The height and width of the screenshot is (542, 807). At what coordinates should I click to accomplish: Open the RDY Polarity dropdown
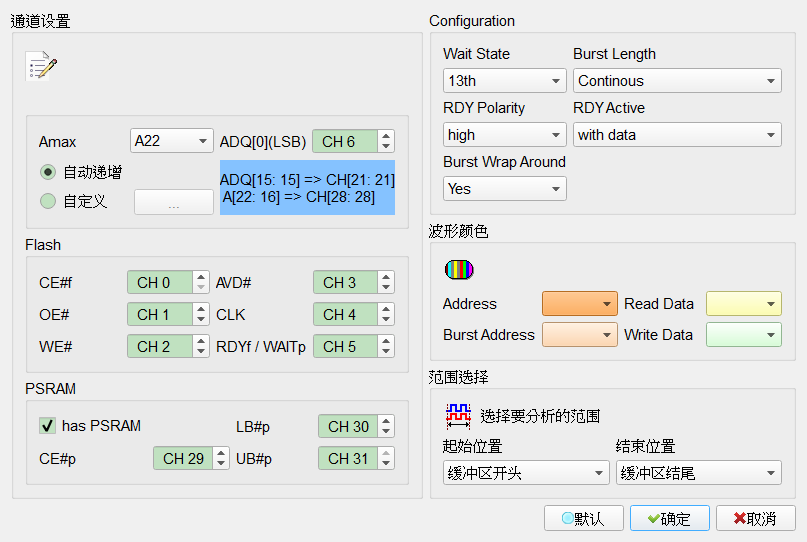pos(504,135)
